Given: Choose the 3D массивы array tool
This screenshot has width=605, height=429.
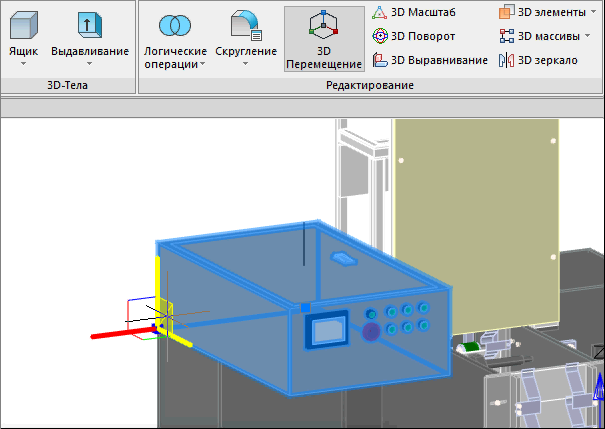Looking at the screenshot, I should pos(539,36).
